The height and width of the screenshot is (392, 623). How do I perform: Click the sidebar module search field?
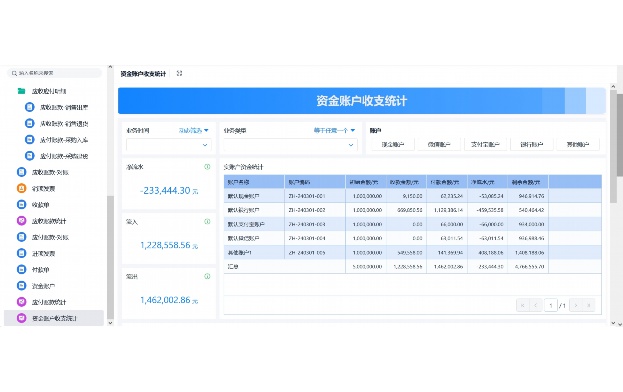[x=55, y=73]
